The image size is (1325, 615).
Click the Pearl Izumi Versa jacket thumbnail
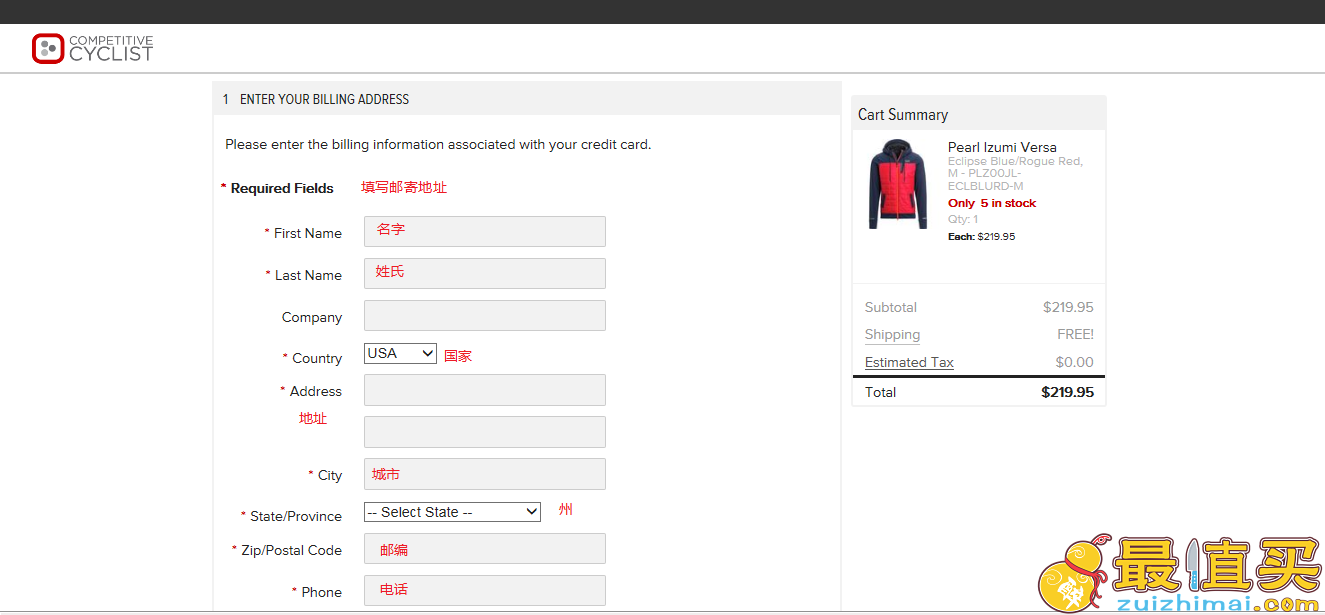pyautogui.click(x=898, y=184)
